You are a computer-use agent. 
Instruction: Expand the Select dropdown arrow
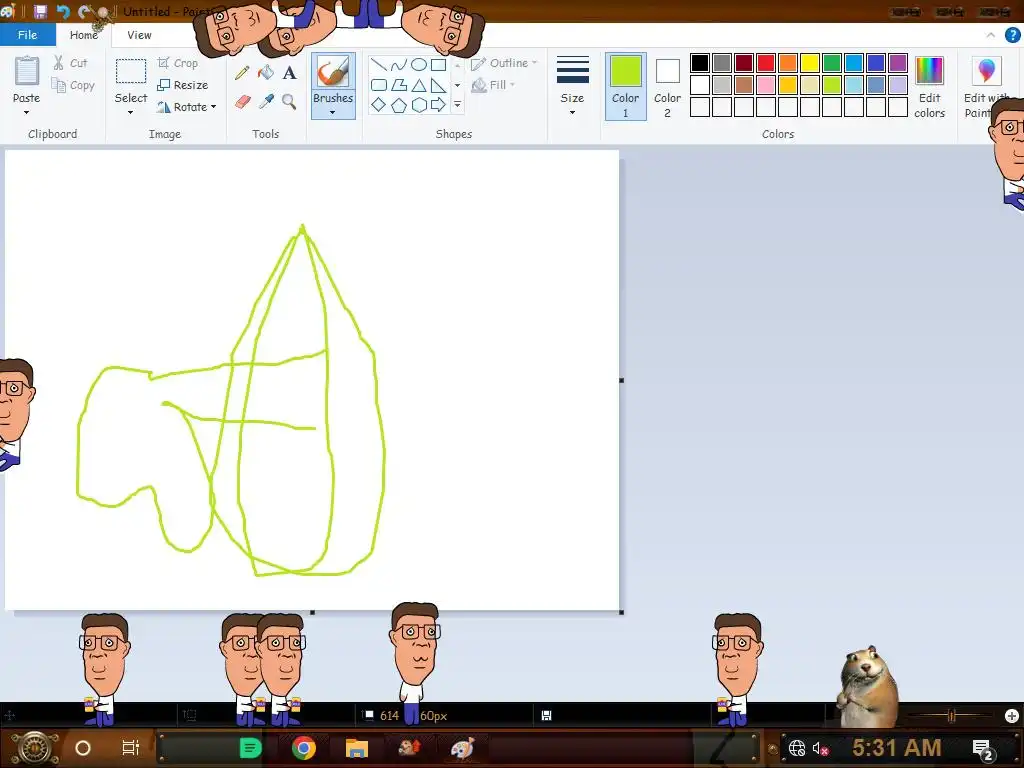131,113
